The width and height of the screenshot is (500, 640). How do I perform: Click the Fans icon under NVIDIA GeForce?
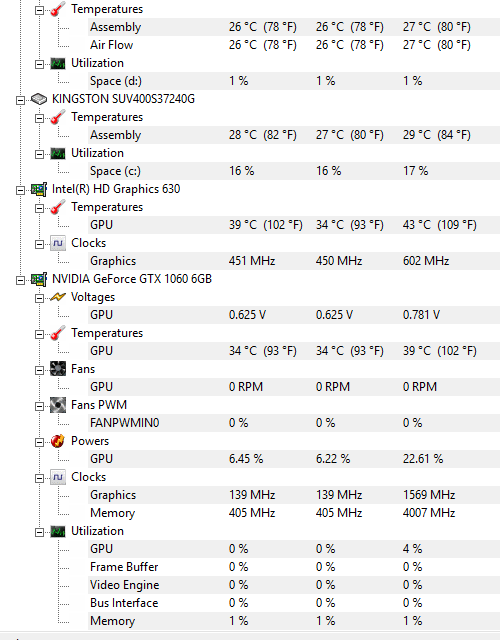tap(58, 369)
